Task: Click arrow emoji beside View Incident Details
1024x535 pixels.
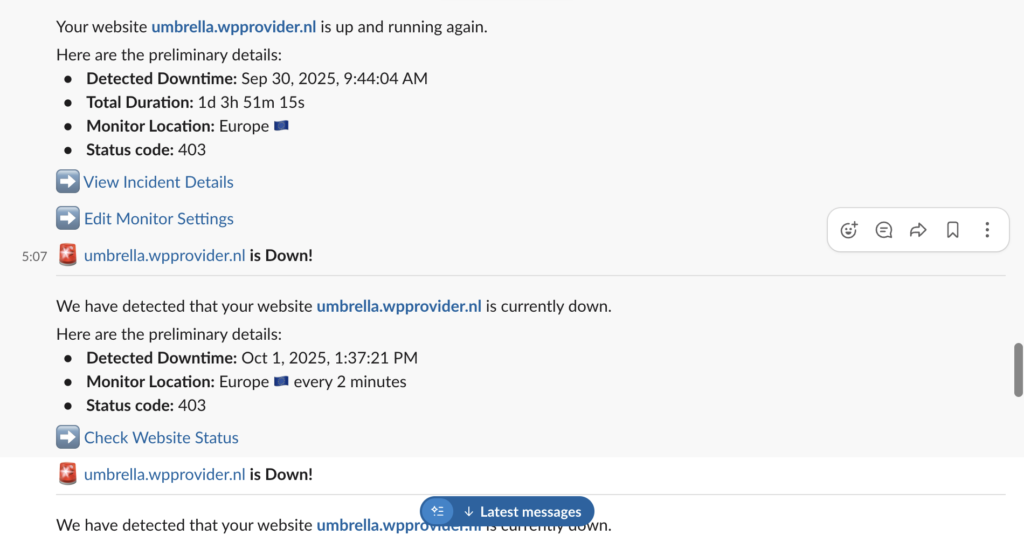Action: click(68, 182)
